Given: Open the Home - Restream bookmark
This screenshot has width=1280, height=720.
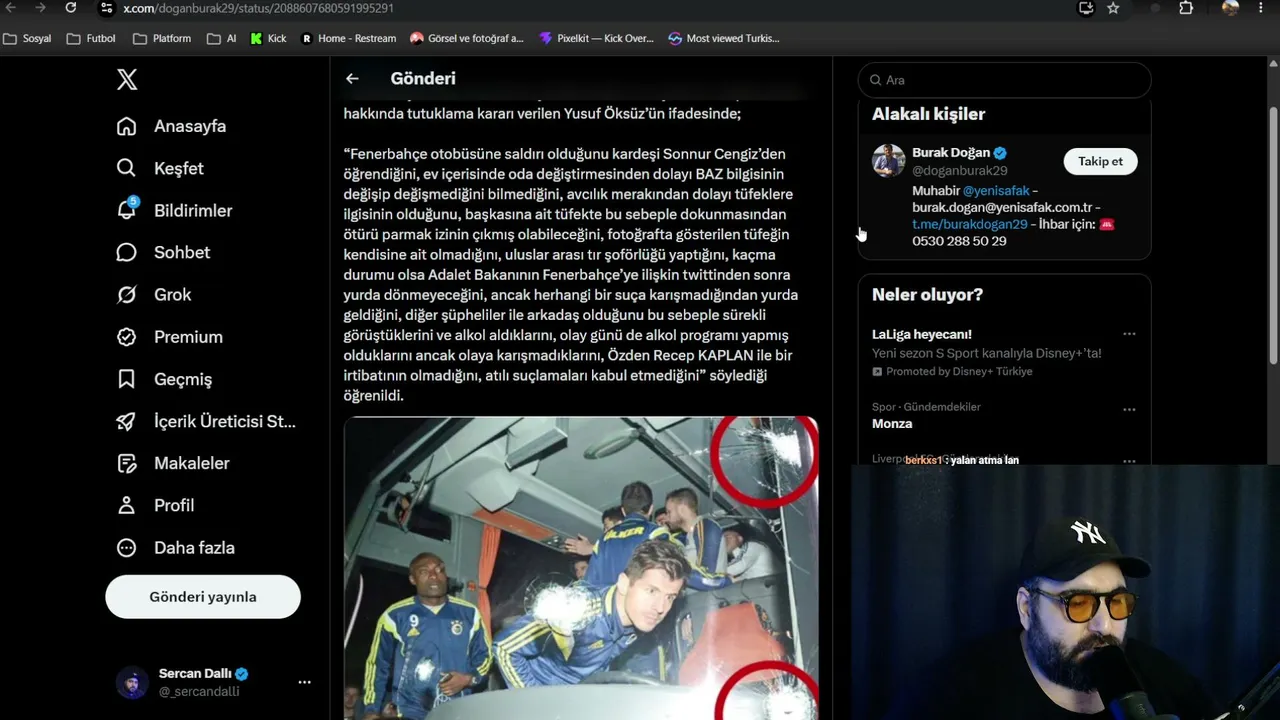Looking at the screenshot, I should tap(349, 39).
